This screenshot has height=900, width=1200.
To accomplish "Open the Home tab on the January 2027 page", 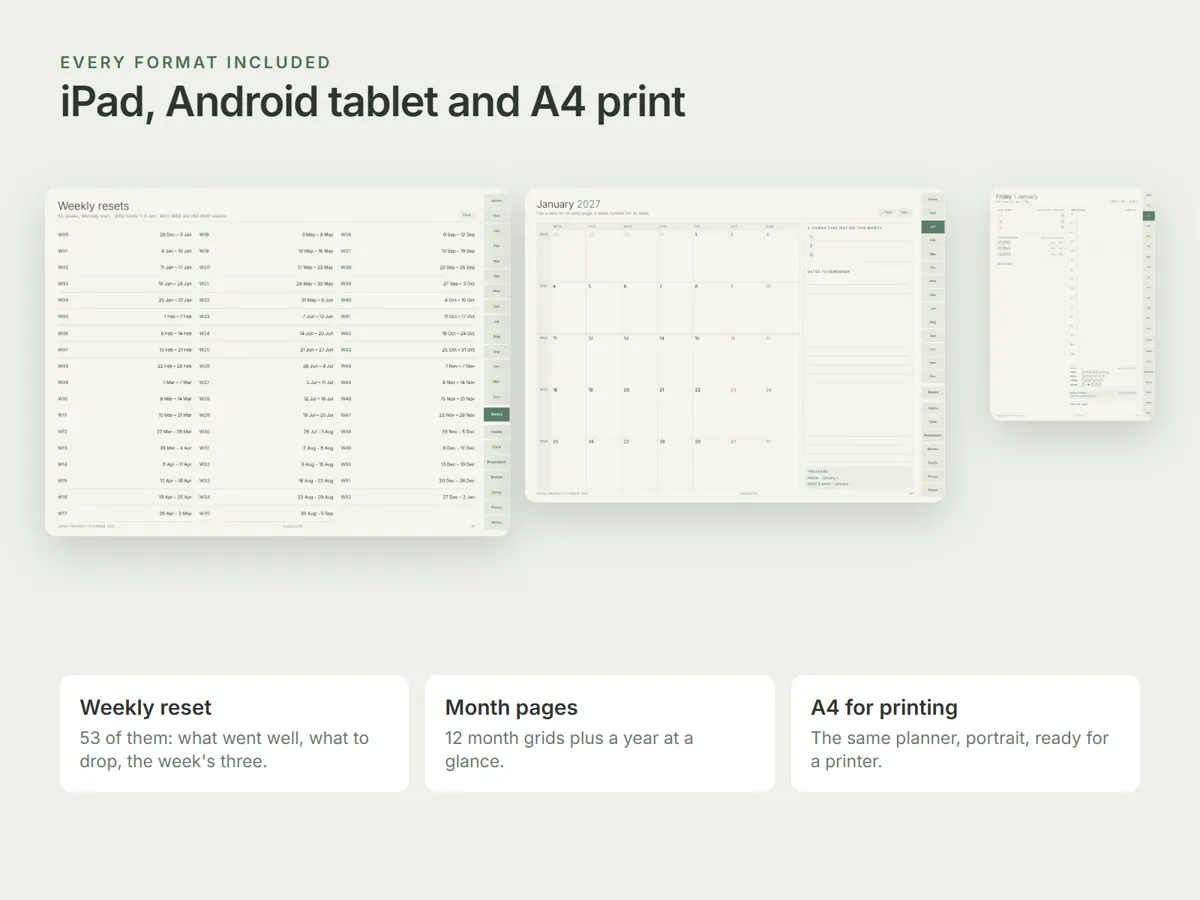I will (932, 199).
